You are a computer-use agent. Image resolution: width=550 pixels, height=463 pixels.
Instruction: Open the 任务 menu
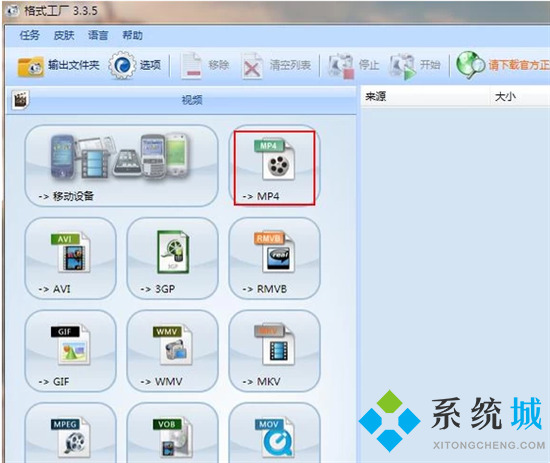click(29, 35)
